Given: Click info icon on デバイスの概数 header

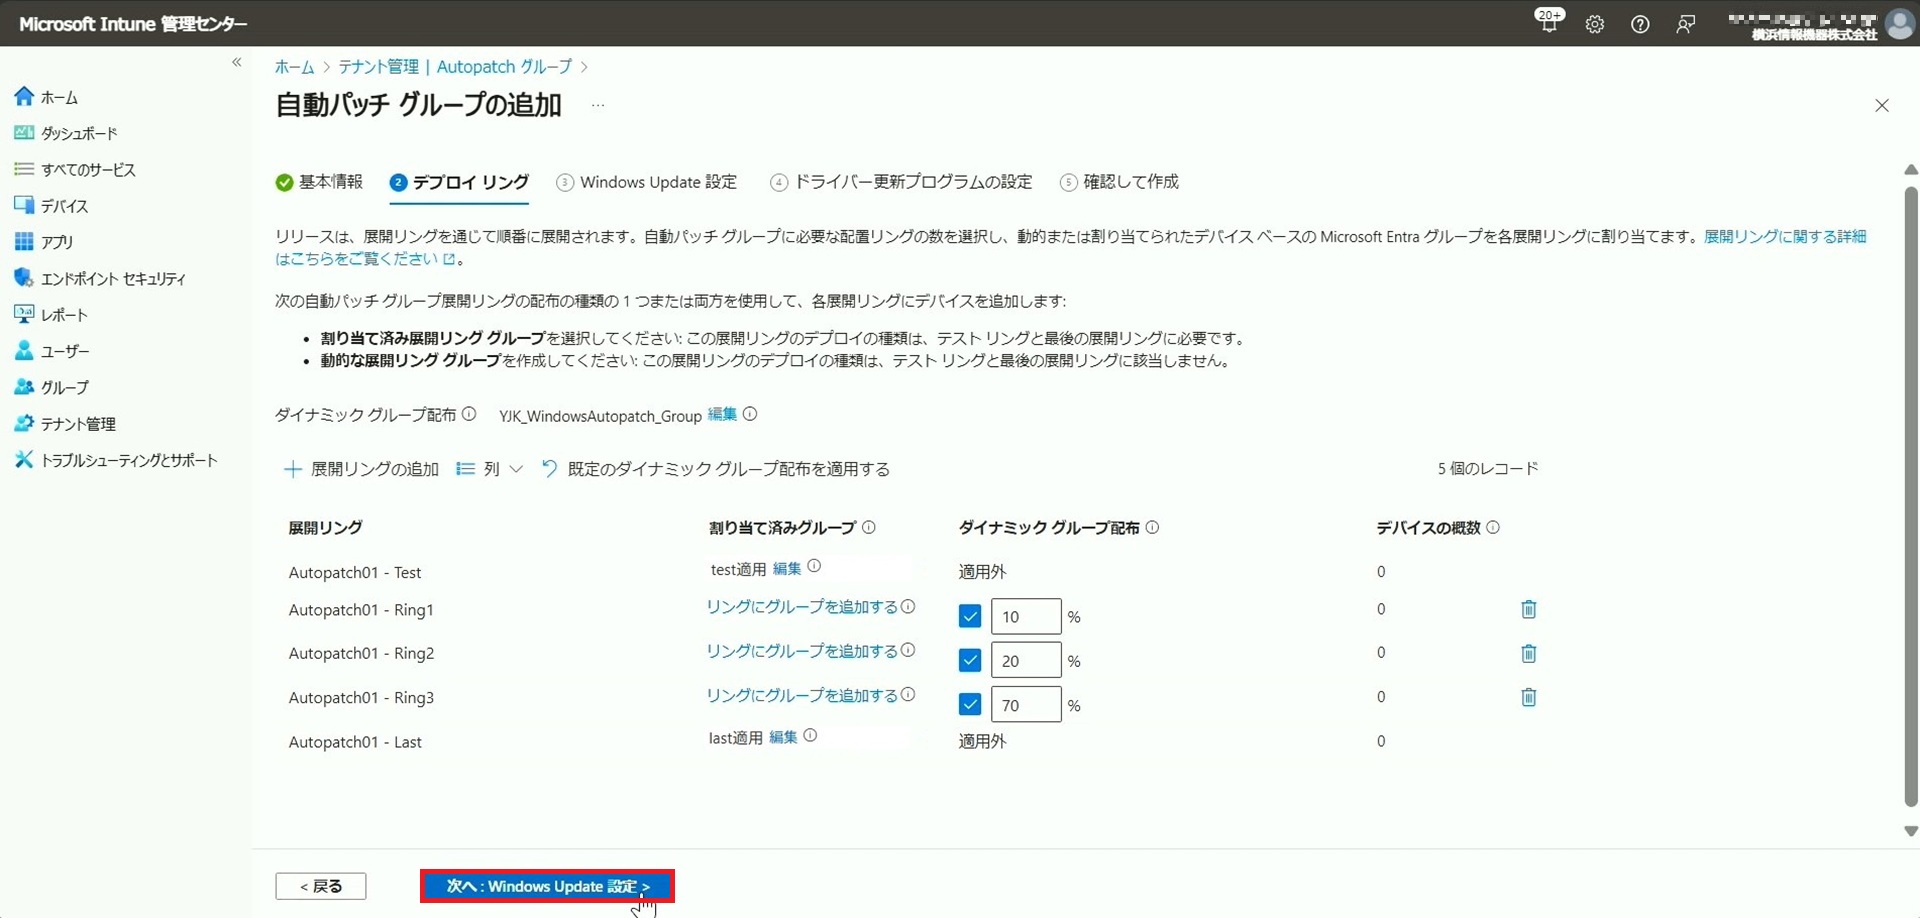Looking at the screenshot, I should click(1493, 527).
